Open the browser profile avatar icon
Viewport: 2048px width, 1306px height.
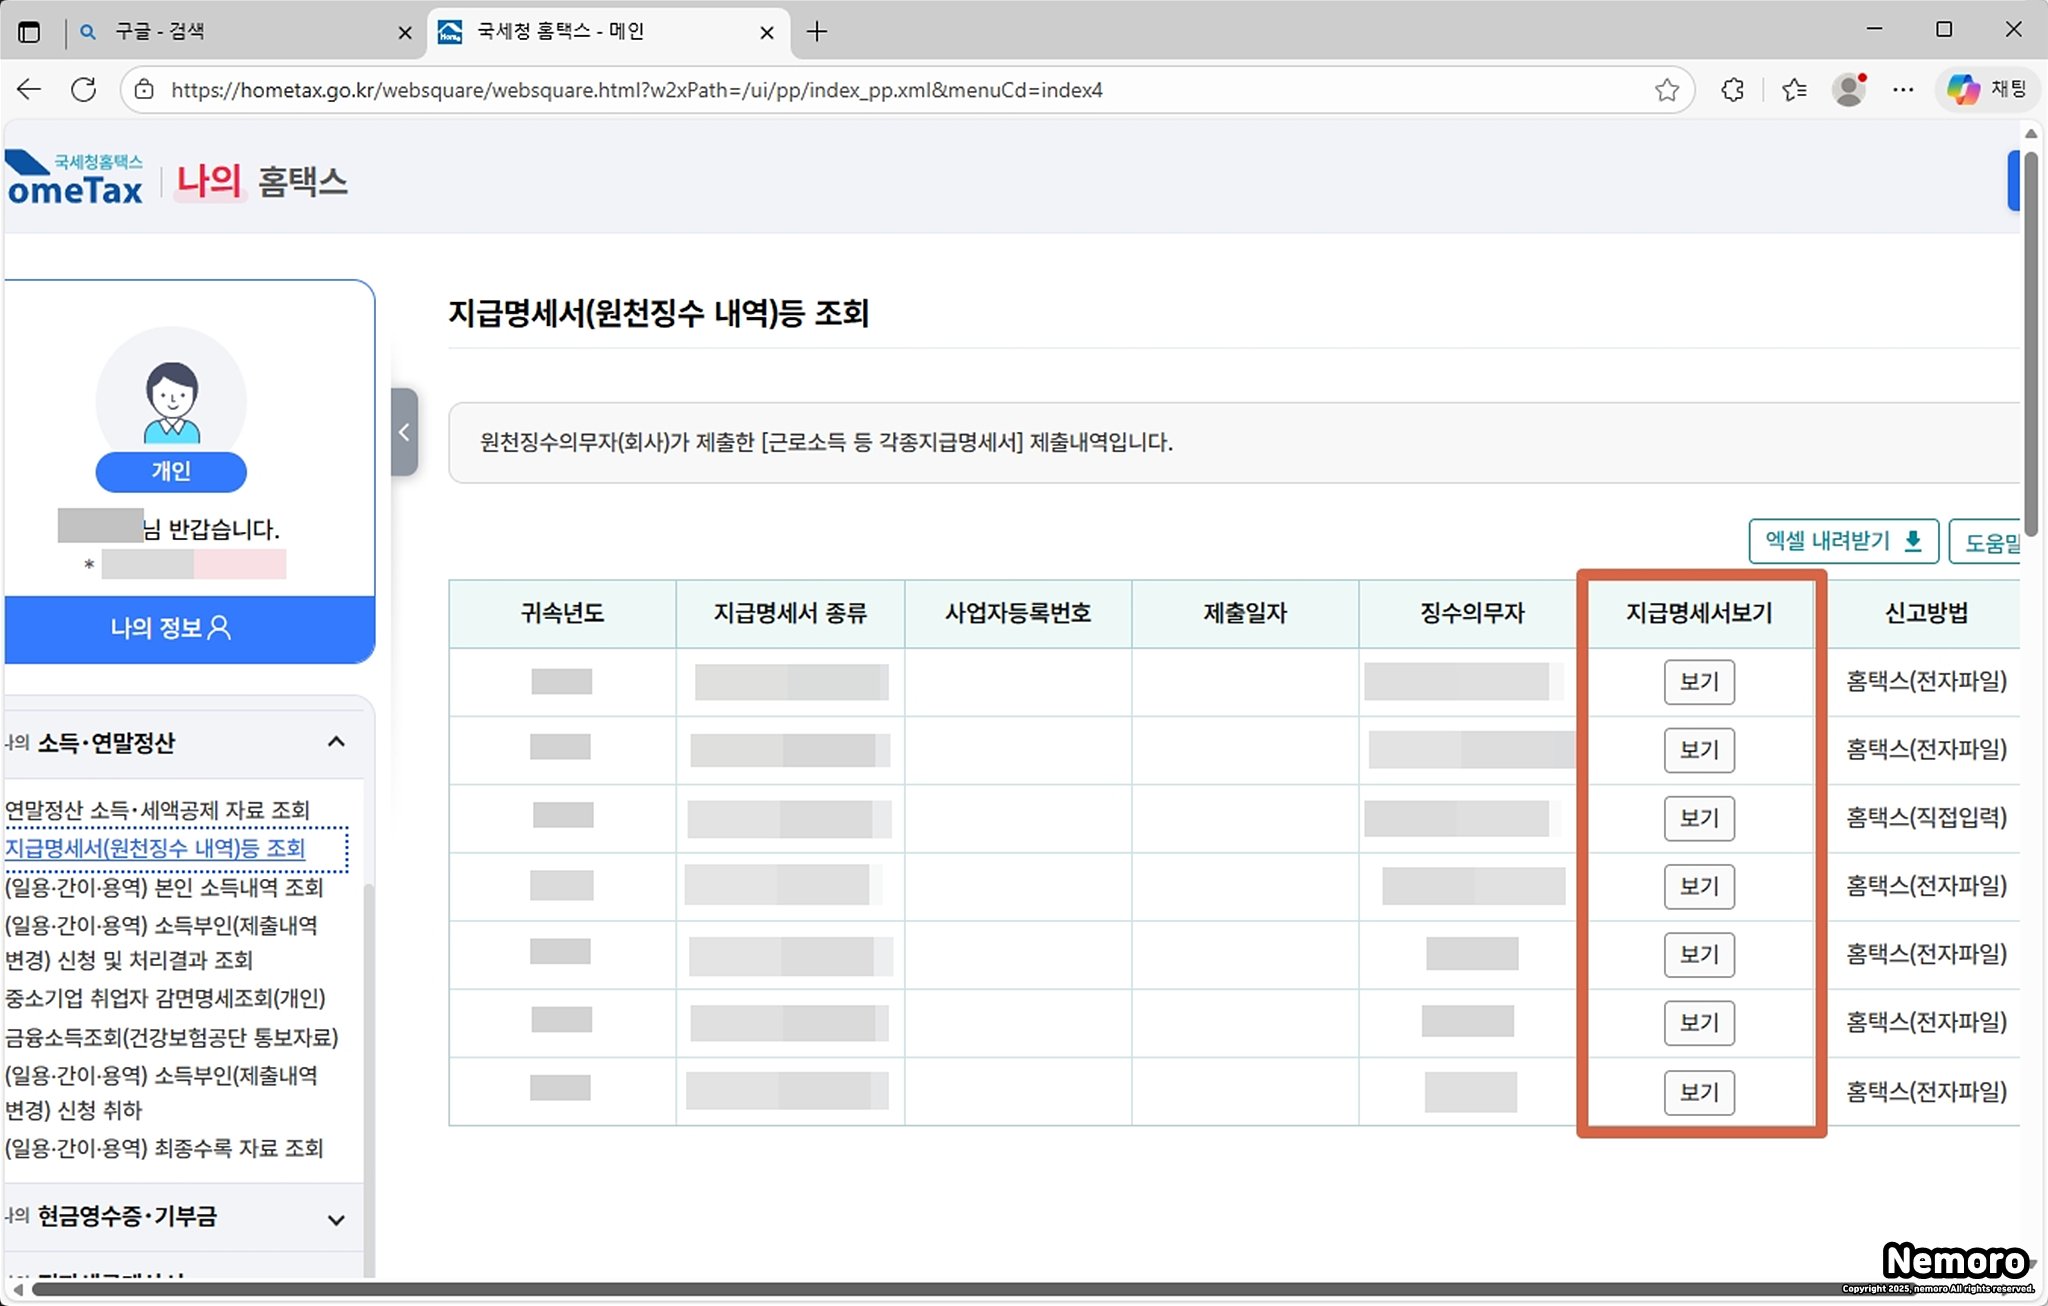tap(1849, 90)
